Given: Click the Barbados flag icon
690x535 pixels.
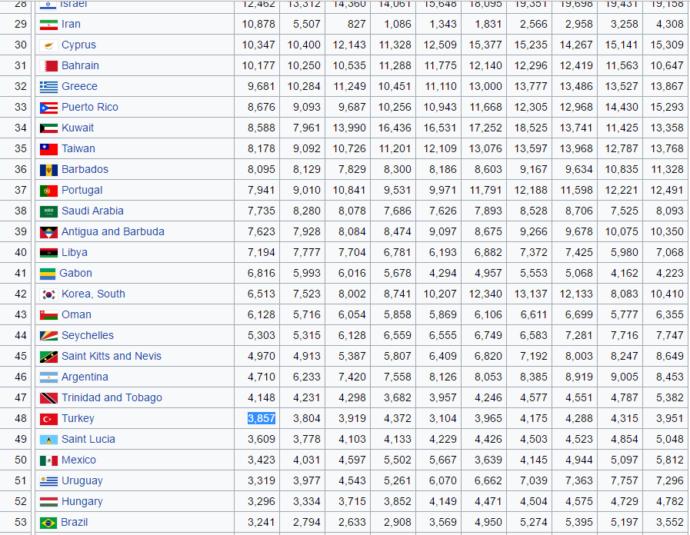Looking at the screenshot, I should [x=48, y=170].
